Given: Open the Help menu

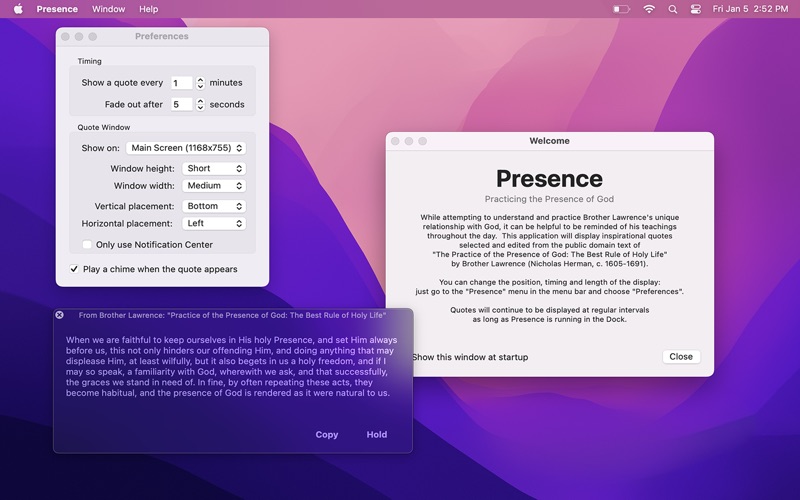Looking at the screenshot, I should pyautogui.click(x=148, y=9).
